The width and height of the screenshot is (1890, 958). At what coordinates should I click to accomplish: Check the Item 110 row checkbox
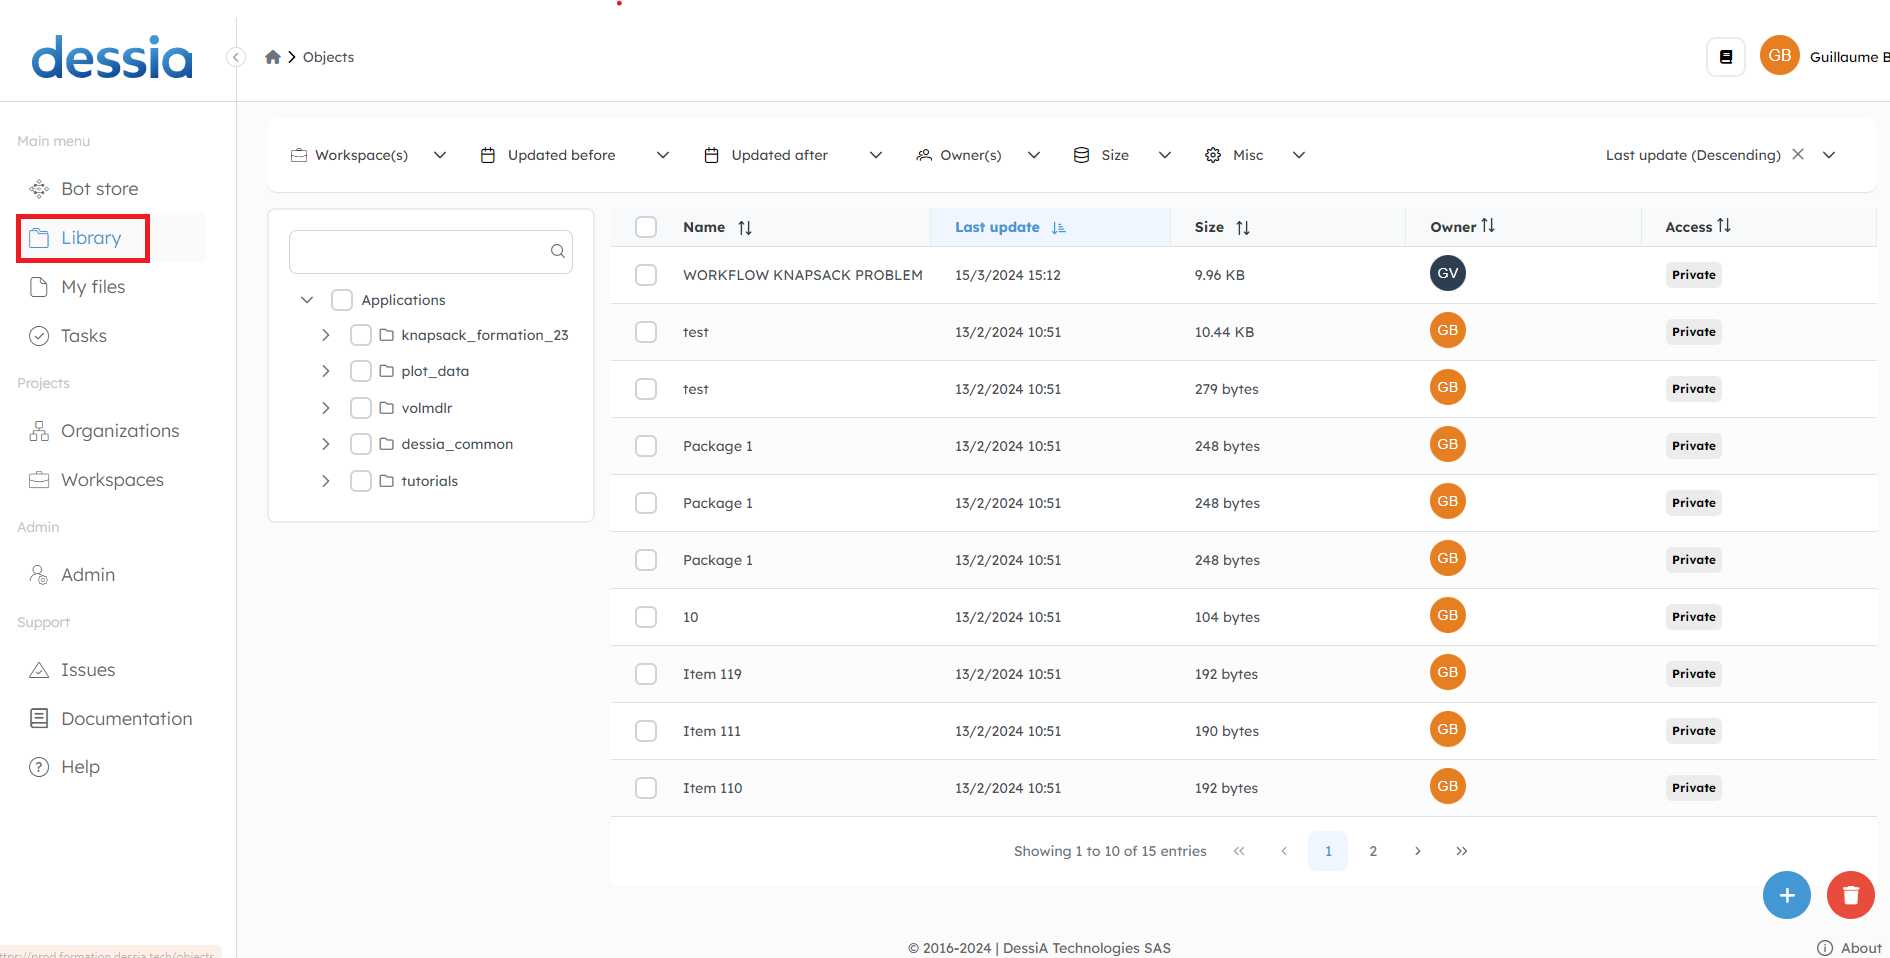646,788
